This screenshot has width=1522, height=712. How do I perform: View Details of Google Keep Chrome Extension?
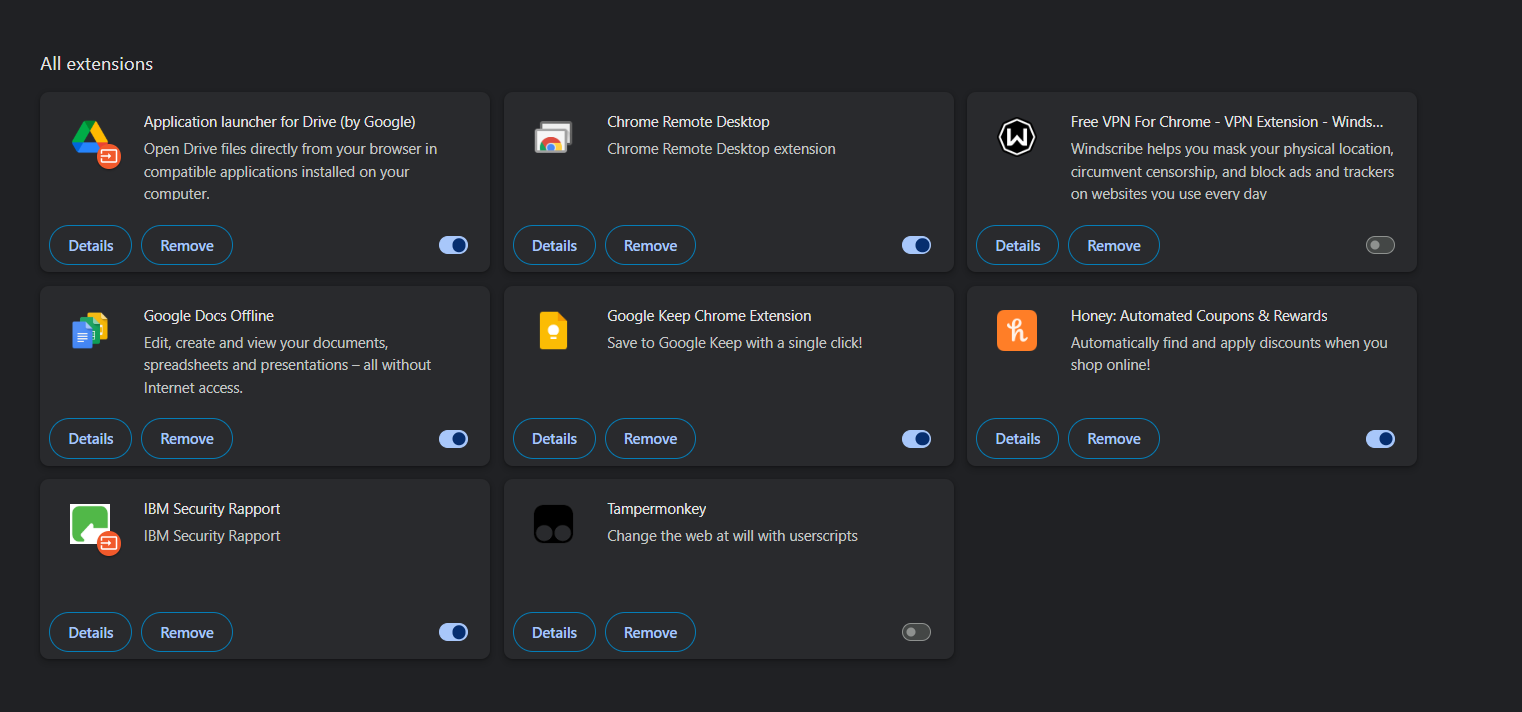pyautogui.click(x=554, y=438)
